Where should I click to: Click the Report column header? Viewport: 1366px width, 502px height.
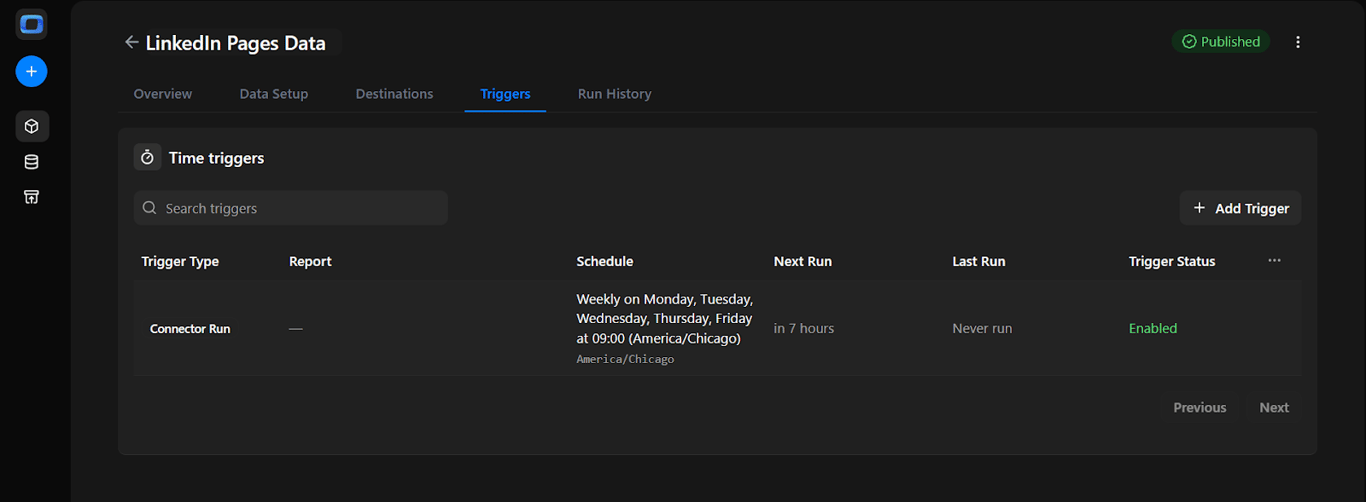[x=310, y=261]
